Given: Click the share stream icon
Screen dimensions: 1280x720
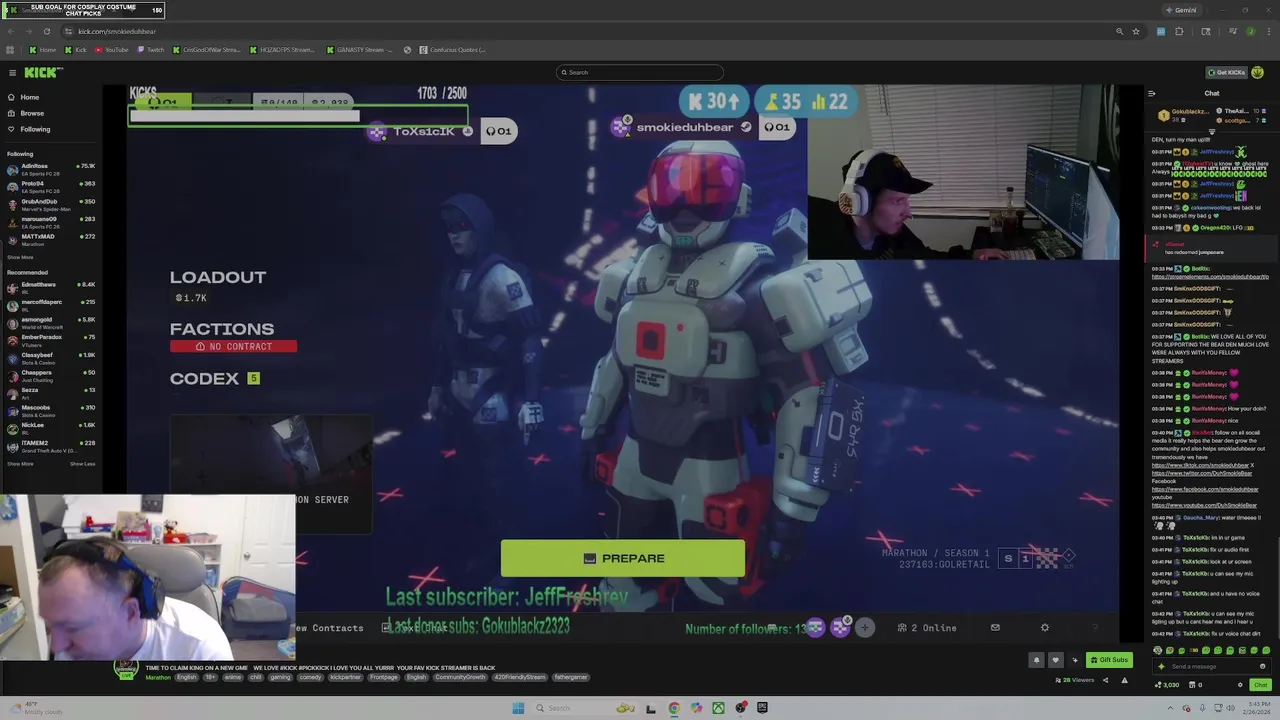Looking at the screenshot, I should coord(1105,680).
